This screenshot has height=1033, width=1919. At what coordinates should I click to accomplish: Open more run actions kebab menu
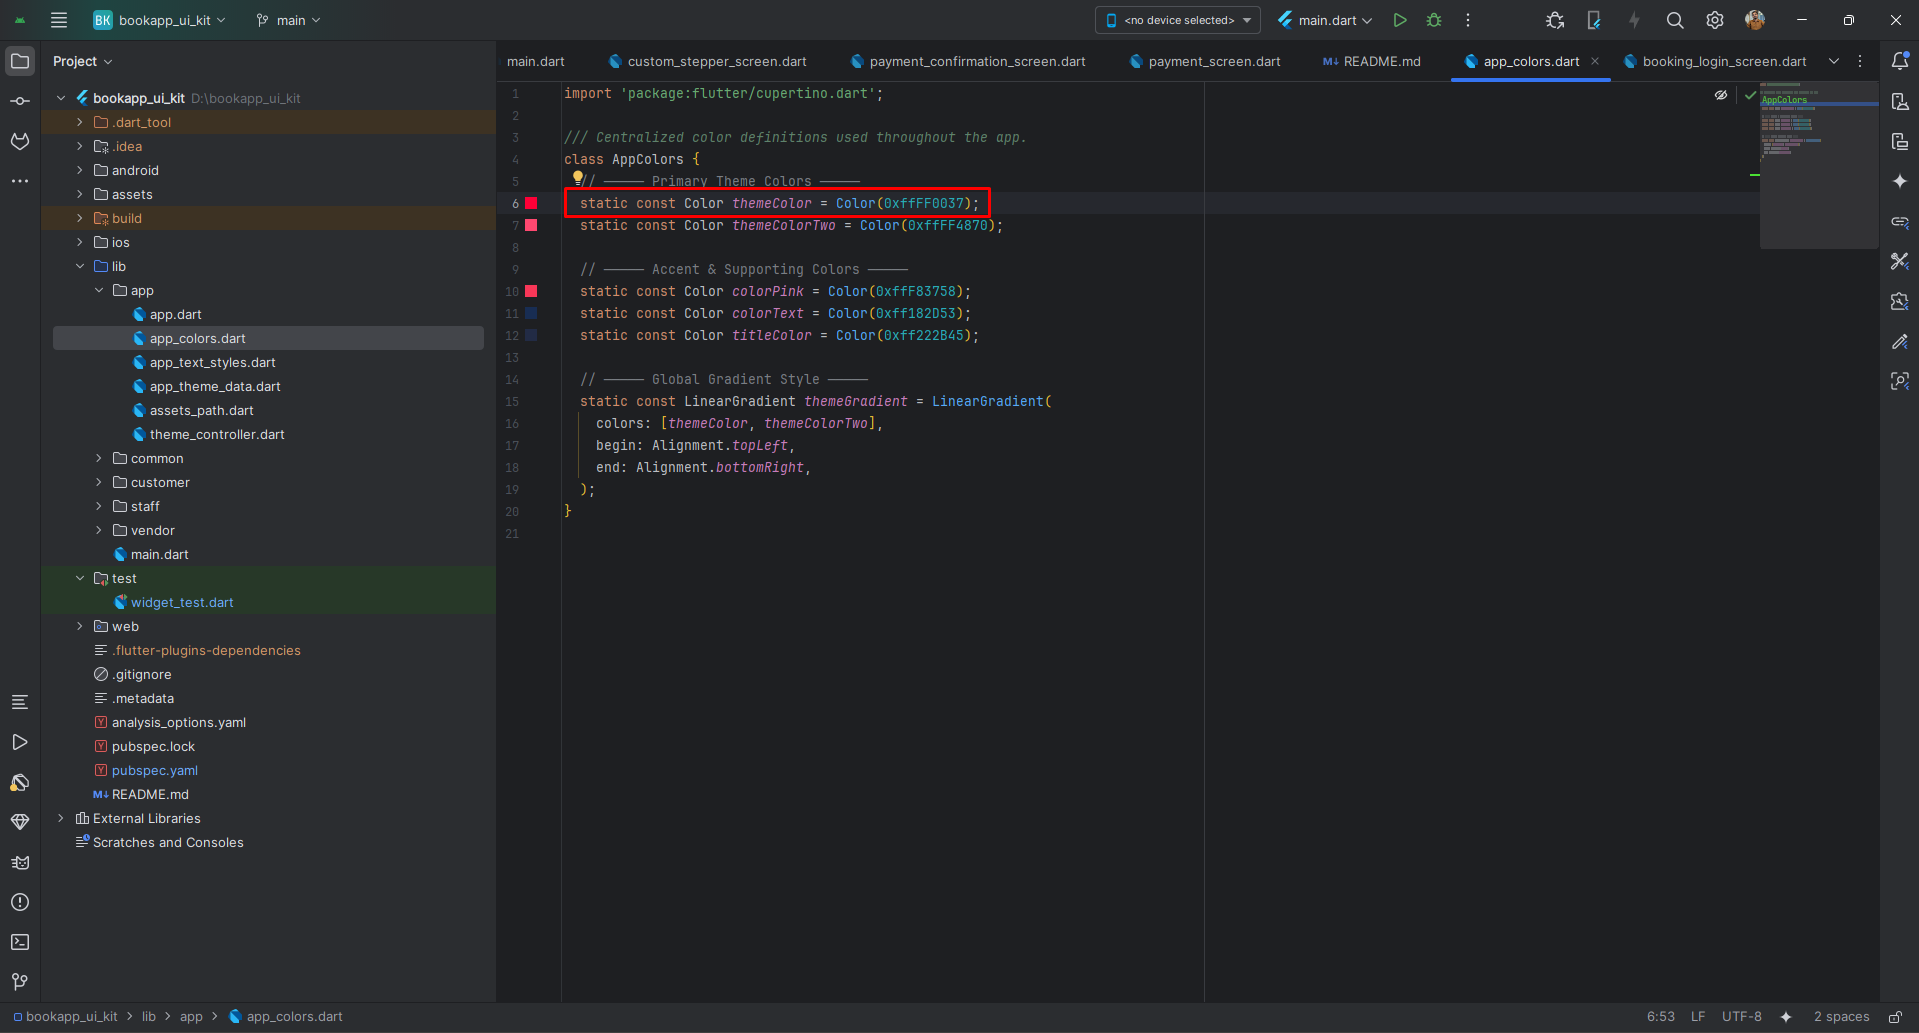[x=1468, y=20]
